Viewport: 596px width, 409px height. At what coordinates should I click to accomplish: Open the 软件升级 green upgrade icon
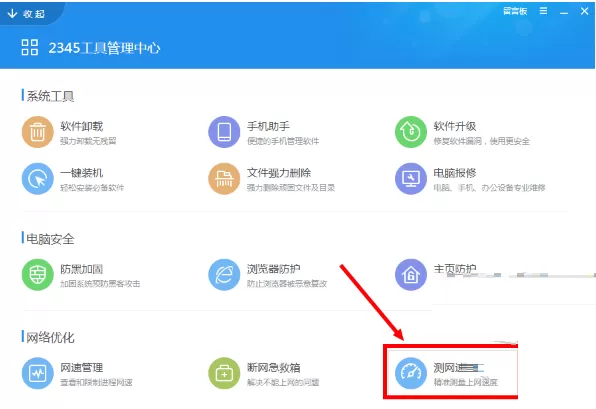pos(411,132)
